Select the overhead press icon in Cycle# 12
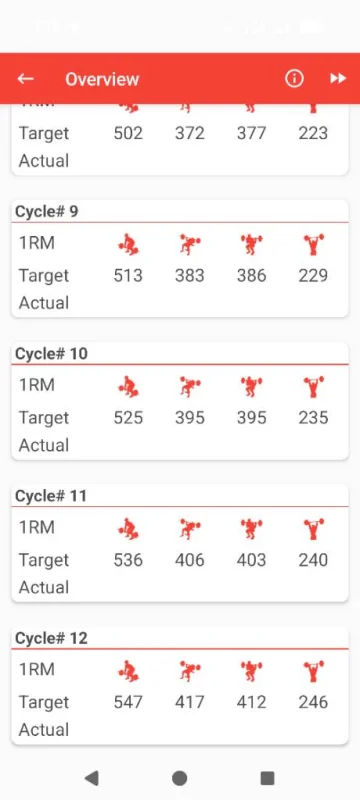The width and height of the screenshot is (360, 800). [313, 671]
